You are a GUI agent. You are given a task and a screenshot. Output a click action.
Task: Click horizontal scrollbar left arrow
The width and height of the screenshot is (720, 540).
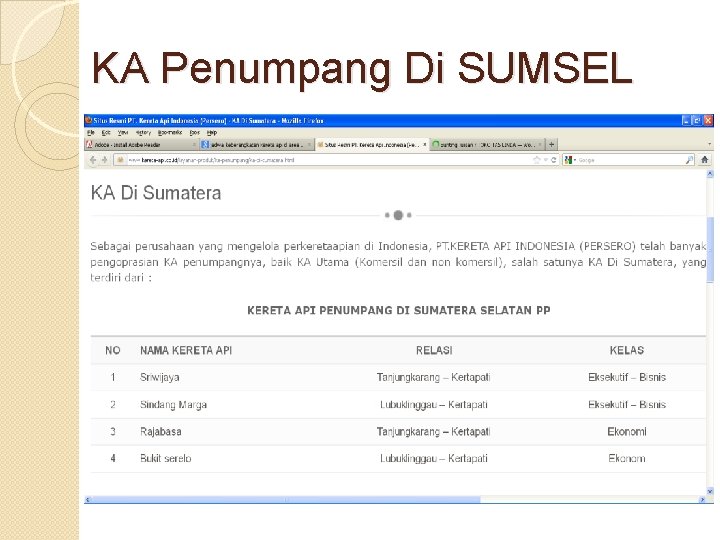[88, 500]
